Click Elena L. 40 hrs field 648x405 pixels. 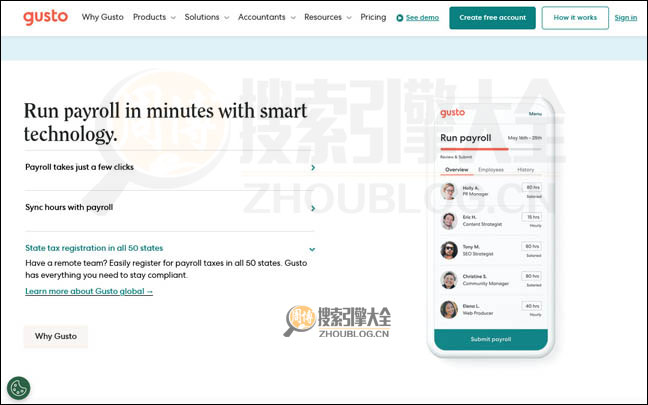(532, 306)
